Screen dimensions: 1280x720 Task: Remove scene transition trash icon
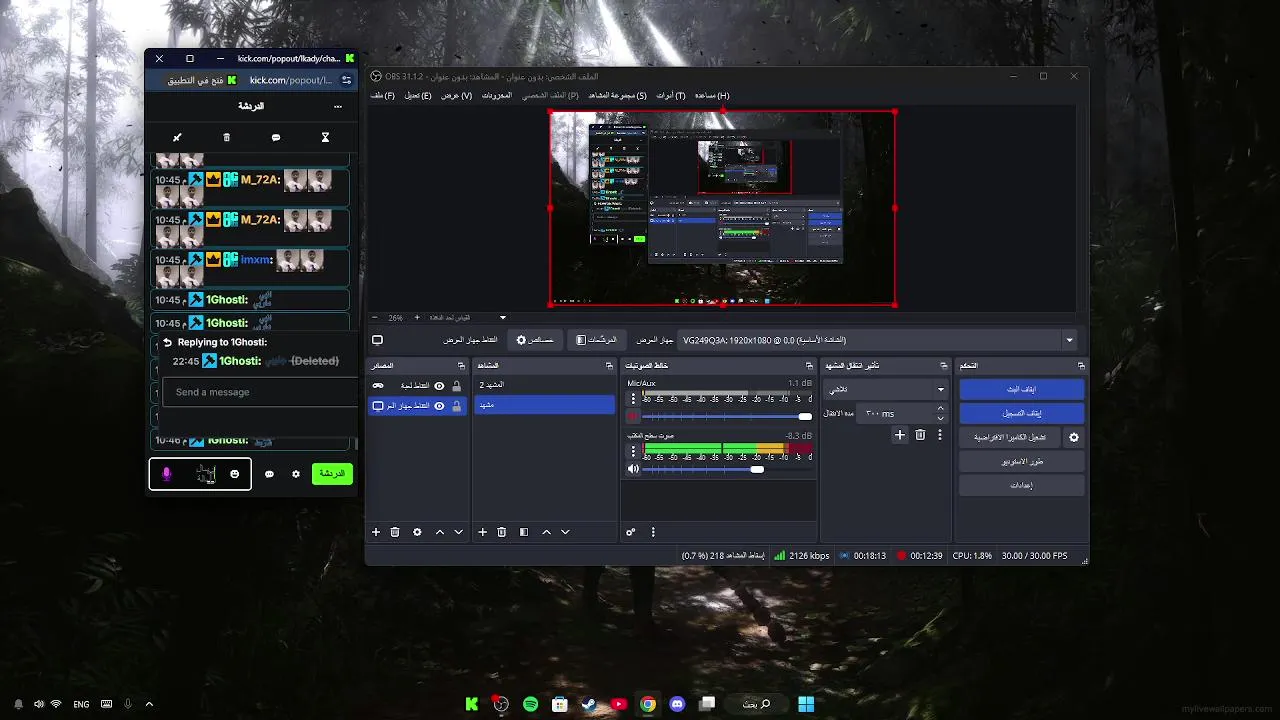coord(920,435)
